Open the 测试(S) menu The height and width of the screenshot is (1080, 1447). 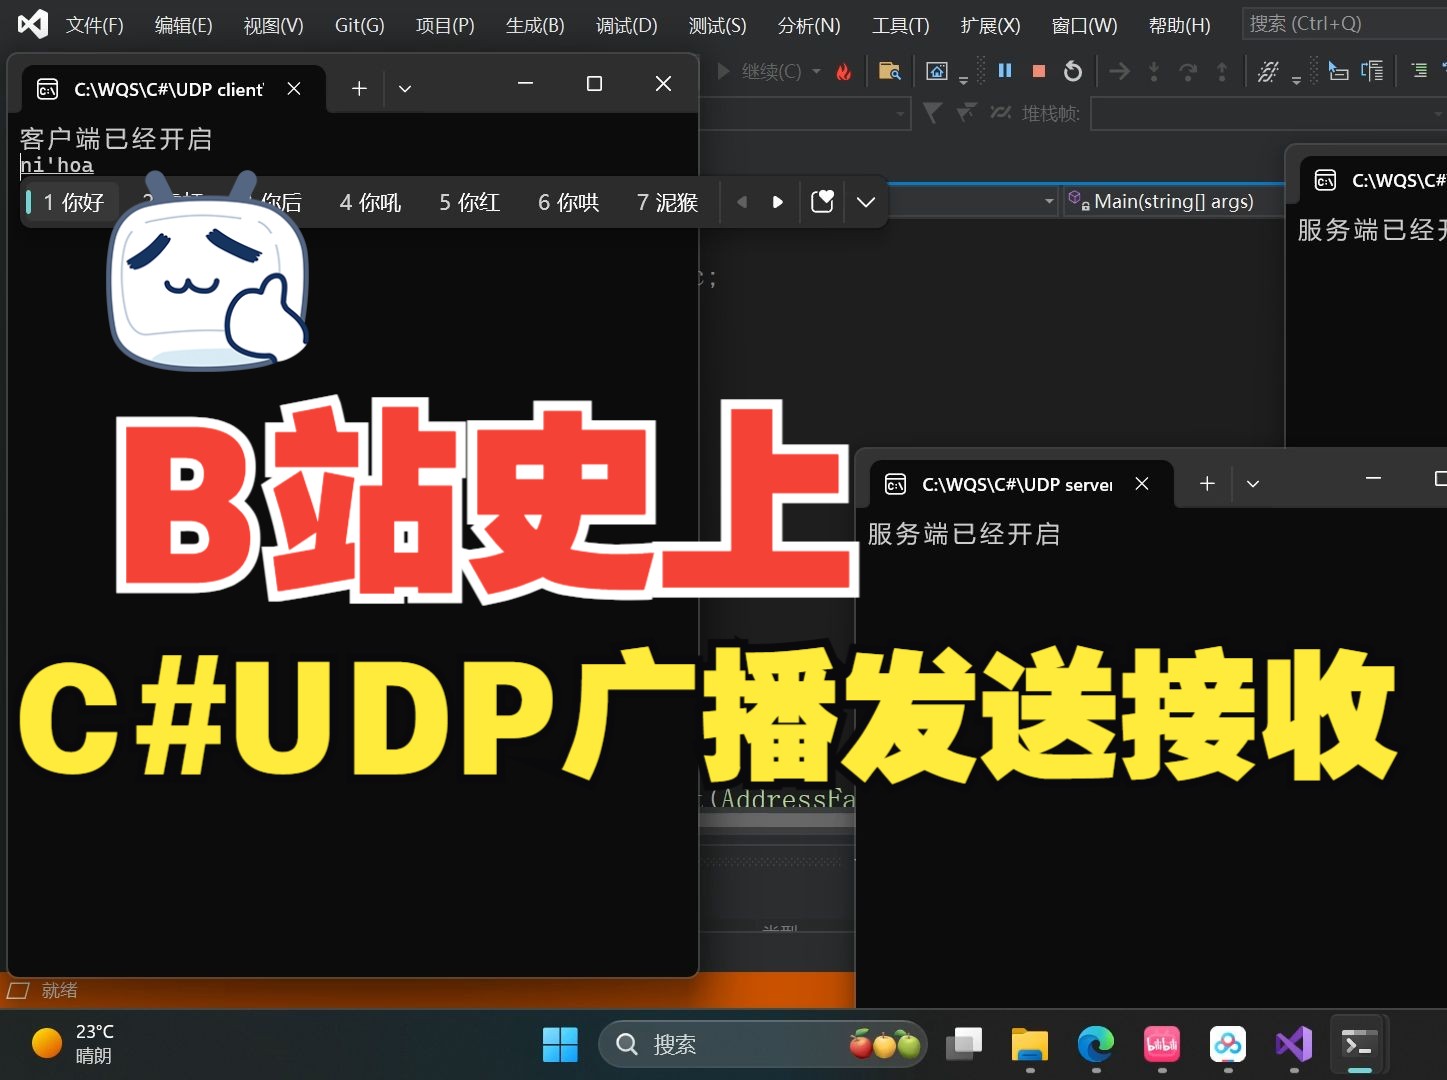click(717, 25)
